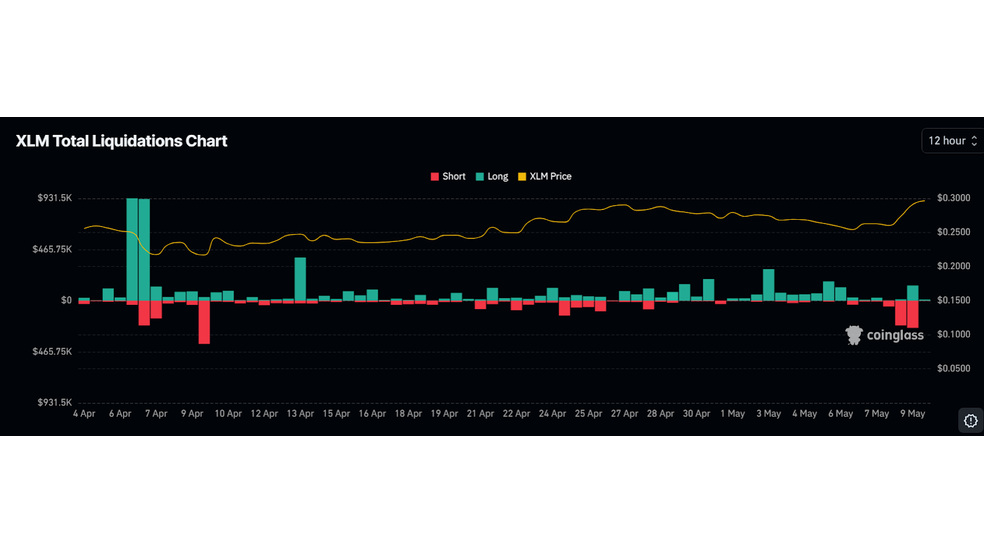Click the 1 May axis label

[x=732, y=413]
